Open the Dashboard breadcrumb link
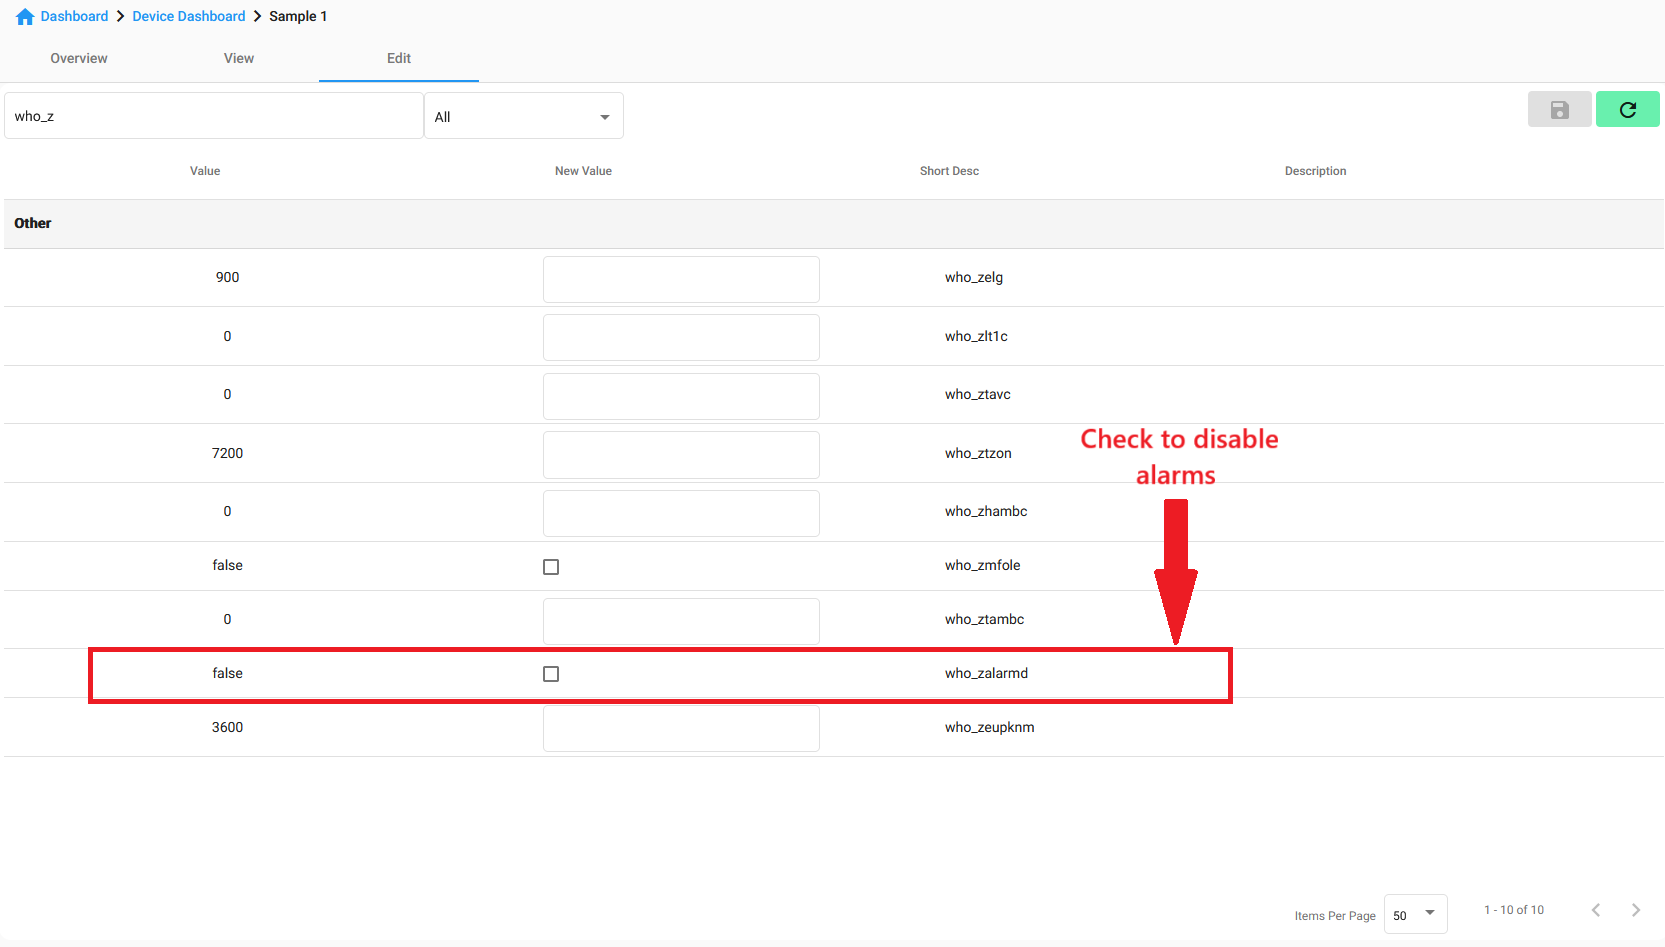The width and height of the screenshot is (1665, 947). click(x=74, y=17)
